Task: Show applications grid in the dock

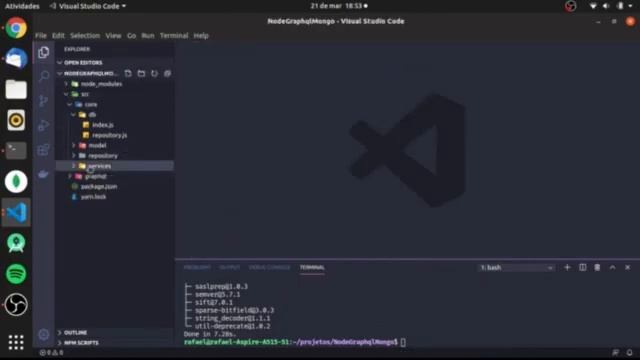Action: pyautogui.click(x=16, y=342)
